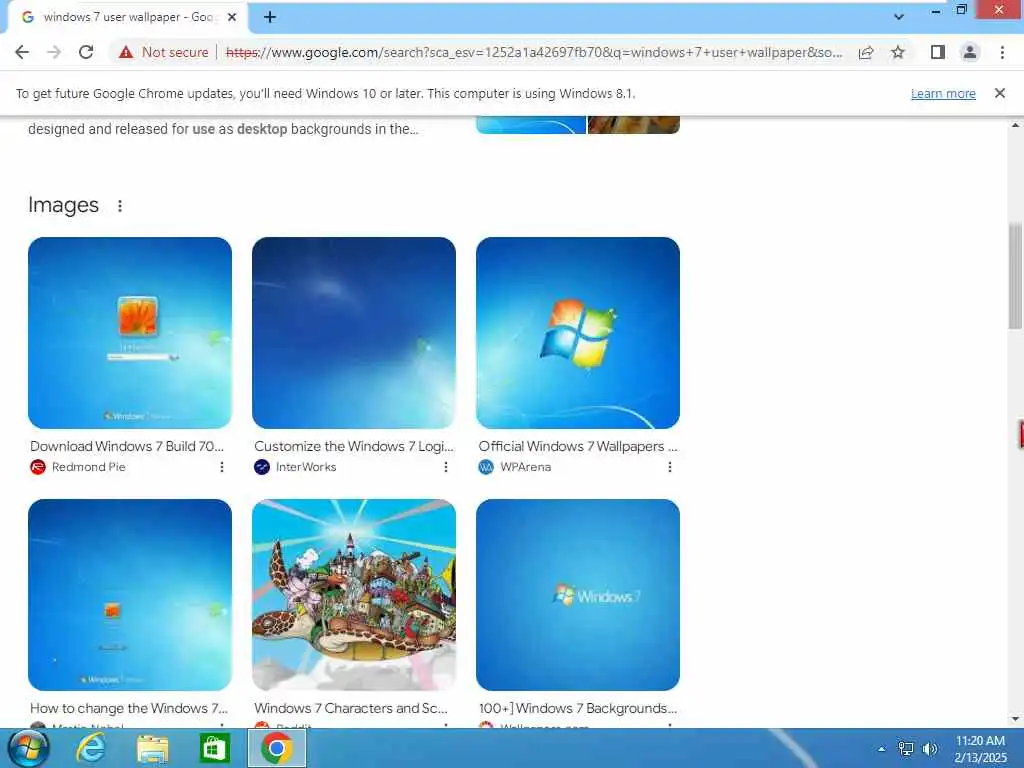Open File Explorer from taskbar
Image resolution: width=1024 pixels, height=768 pixels.
(x=152, y=748)
